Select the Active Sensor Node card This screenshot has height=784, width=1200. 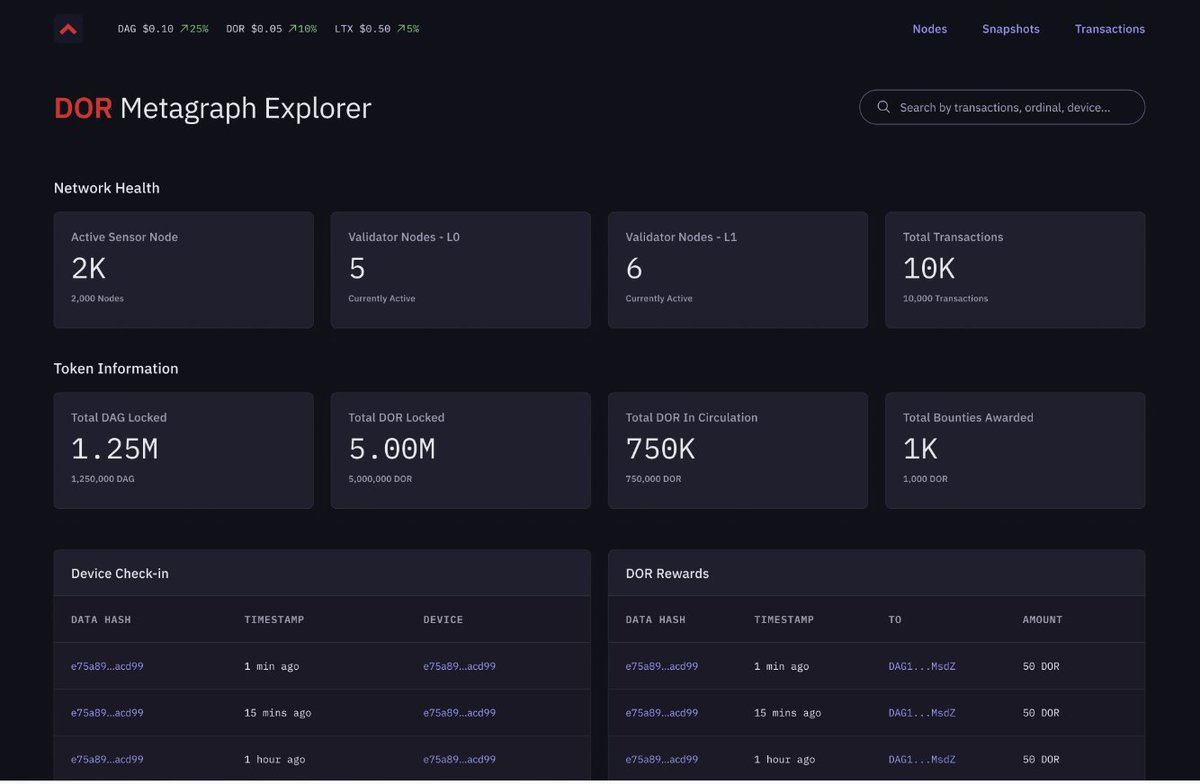[183, 270]
